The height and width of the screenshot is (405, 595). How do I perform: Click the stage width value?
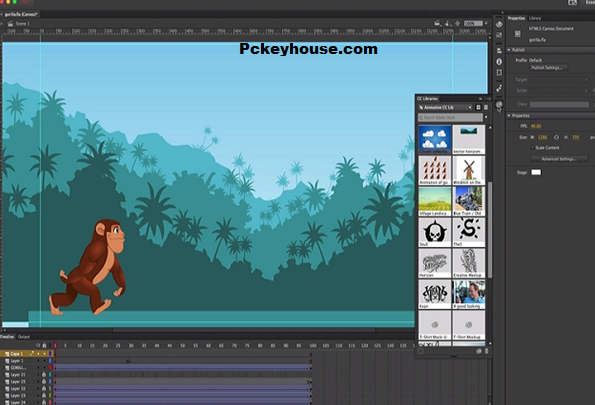pyautogui.click(x=542, y=137)
